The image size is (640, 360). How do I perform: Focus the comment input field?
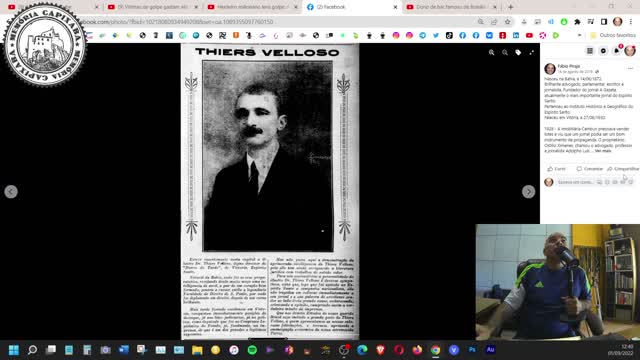(x=575, y=182)
